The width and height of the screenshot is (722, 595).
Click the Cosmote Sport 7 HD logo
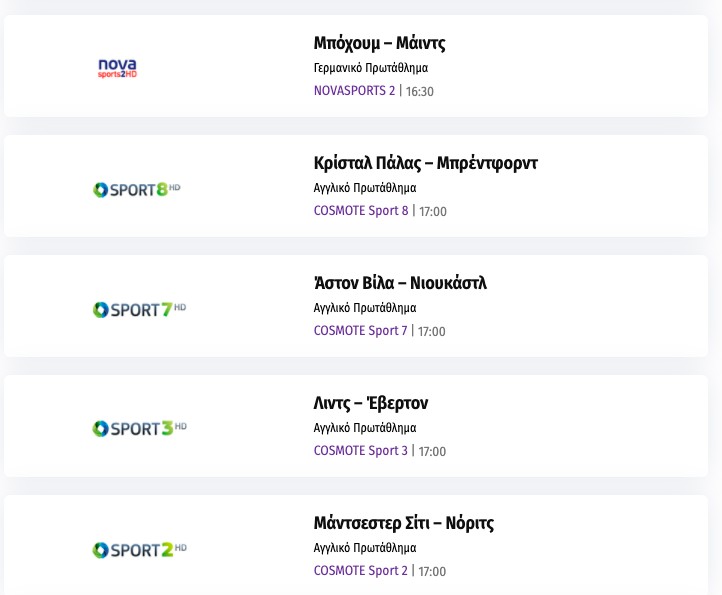139,309
